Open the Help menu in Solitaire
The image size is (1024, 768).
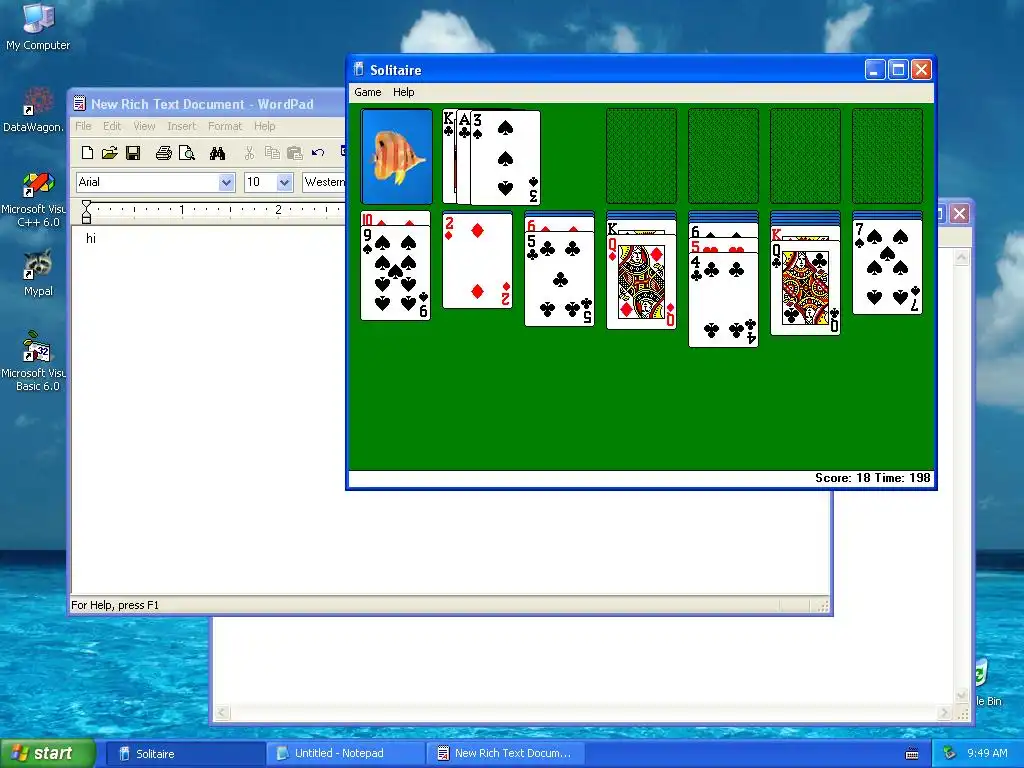click(404, 92)
